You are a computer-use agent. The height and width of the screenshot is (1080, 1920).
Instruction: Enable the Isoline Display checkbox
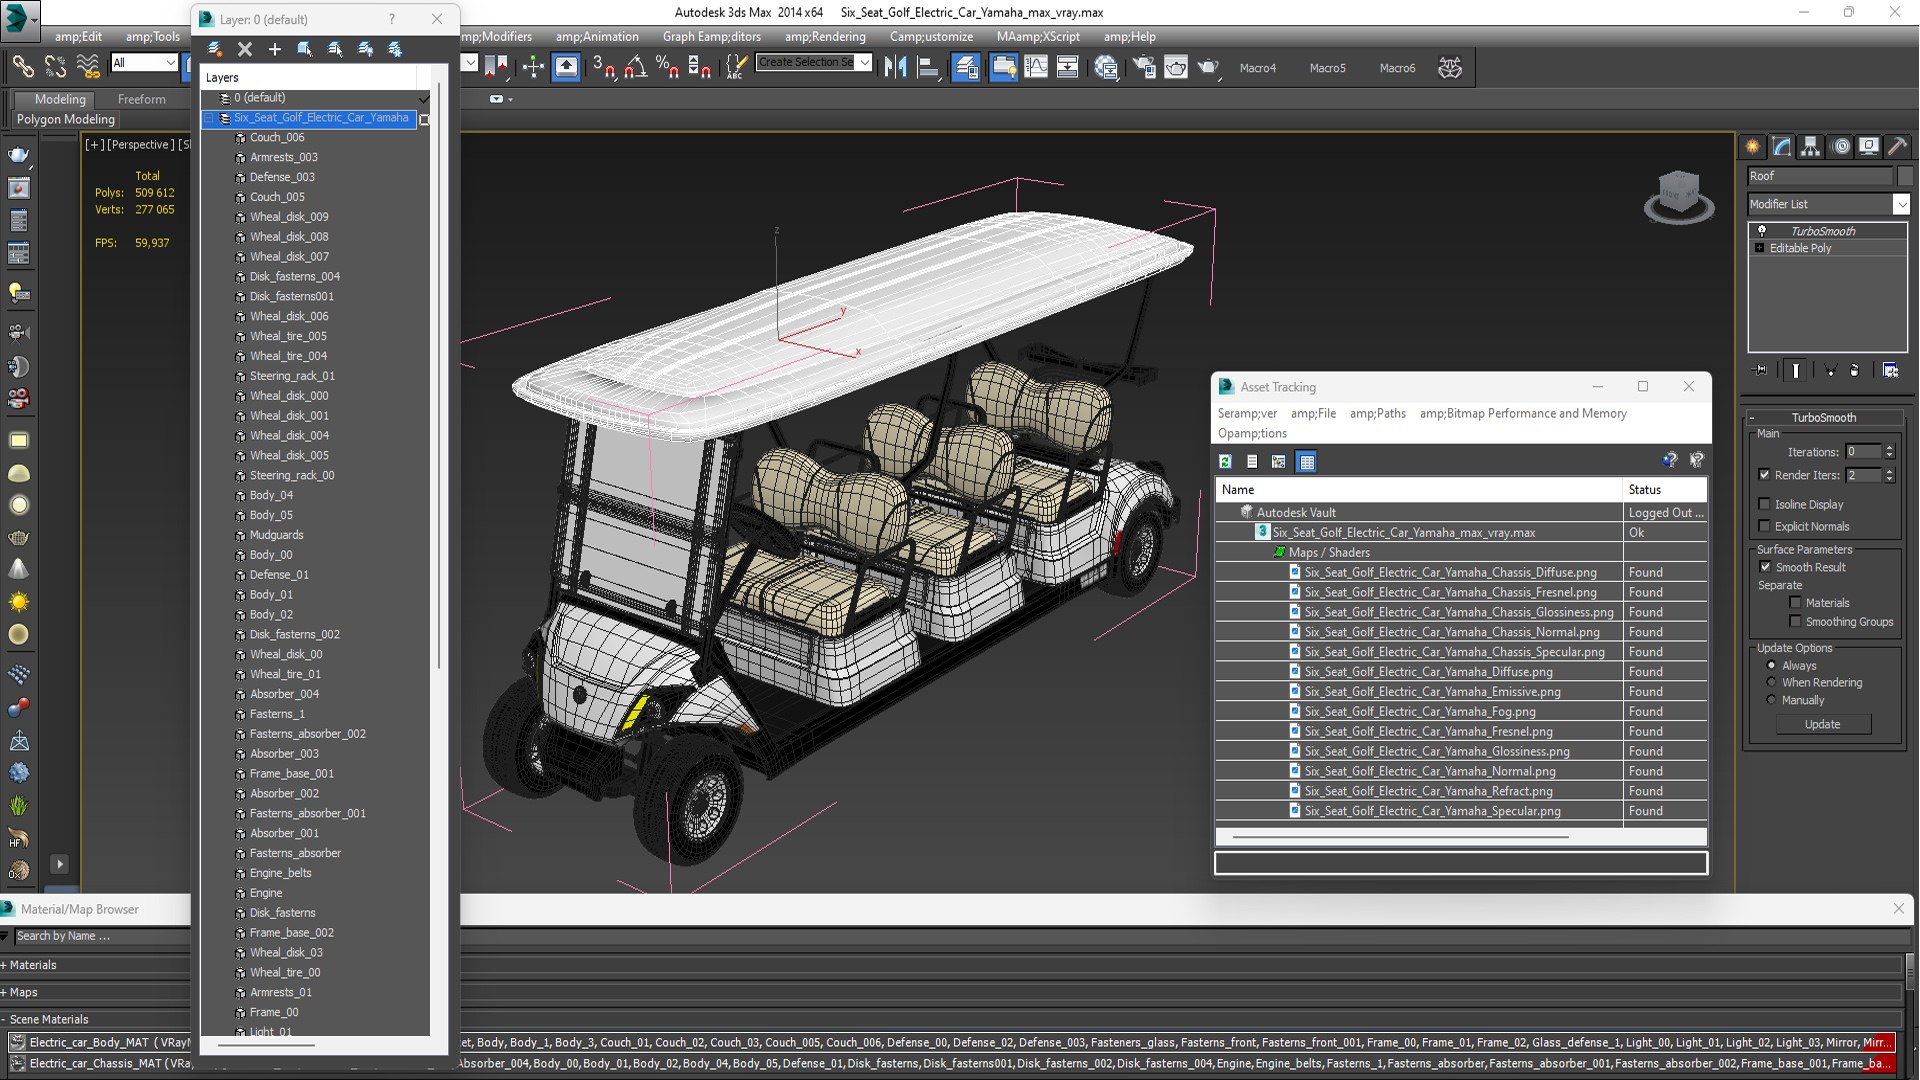coord(1764,504)
